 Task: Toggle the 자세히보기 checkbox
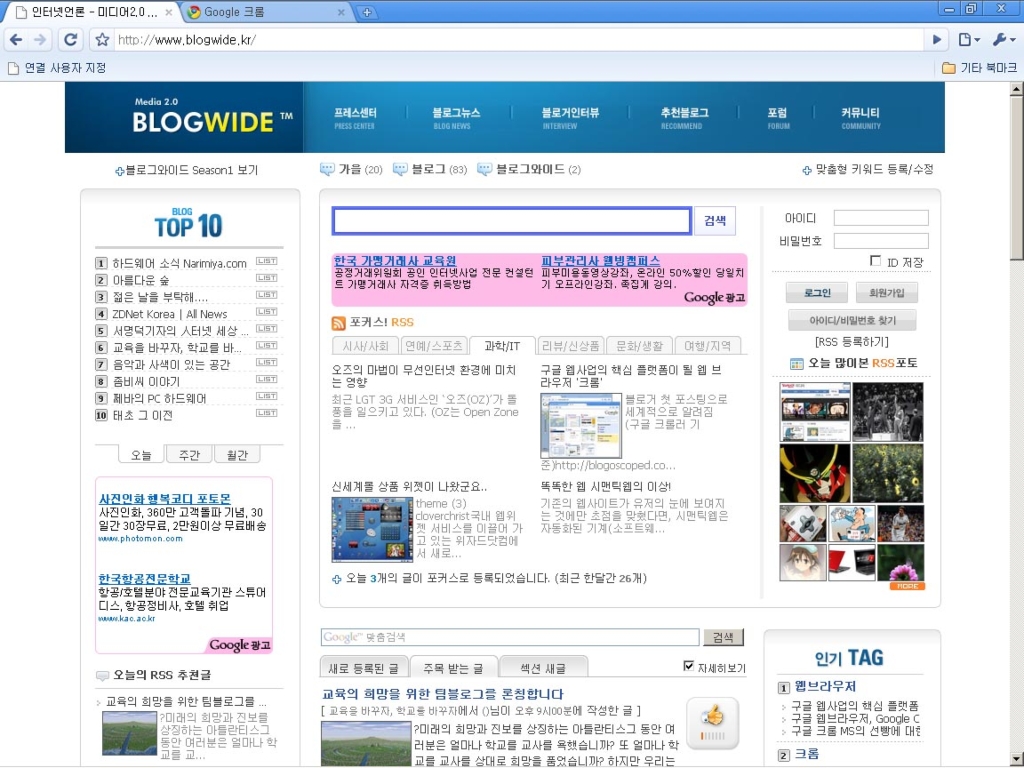(x=688, y=665)
